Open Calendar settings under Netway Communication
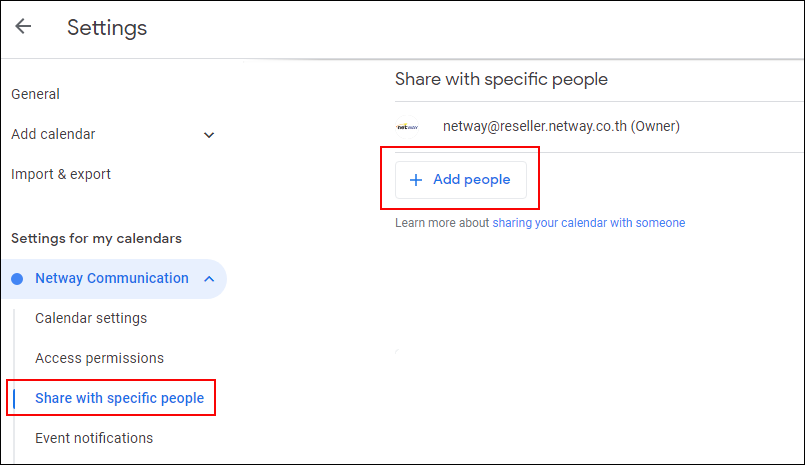The height and width of the screenshot is (465, 805). tap(91, 318)
